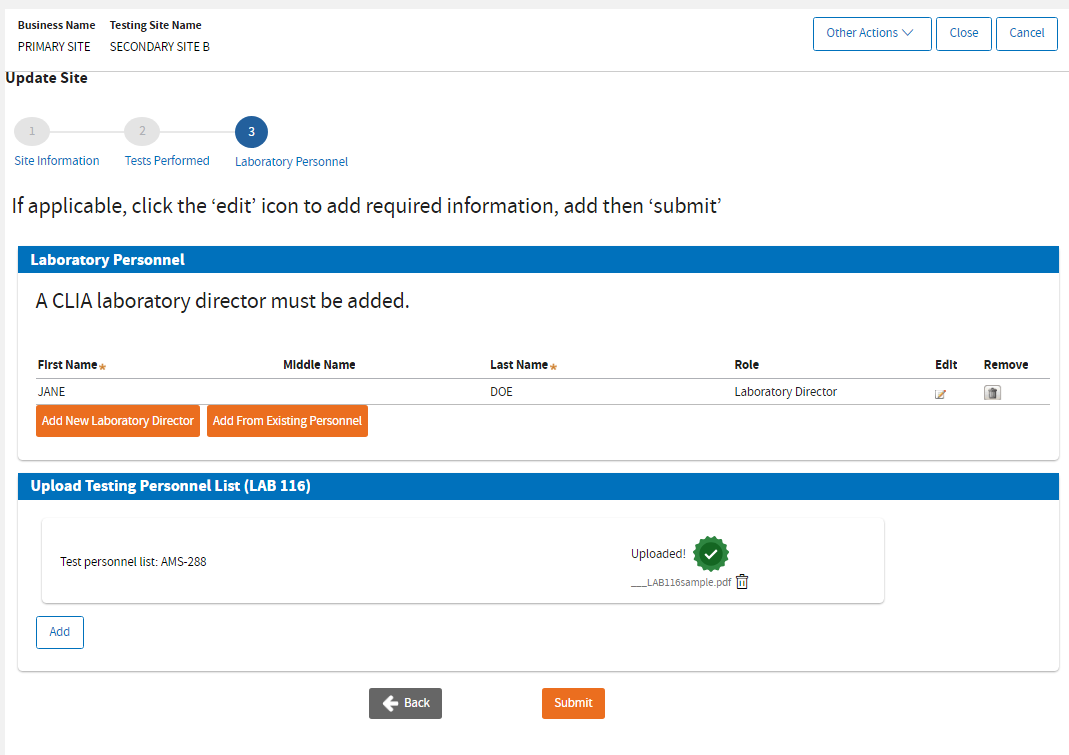The image size is (1069, 755).
Task: Go to step 2 circle
Action: tap(142, 131)
